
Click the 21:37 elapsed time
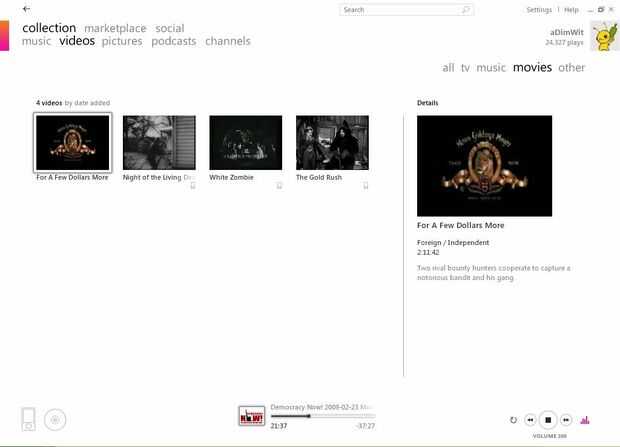pyautogui.click(x=279, y=426)
